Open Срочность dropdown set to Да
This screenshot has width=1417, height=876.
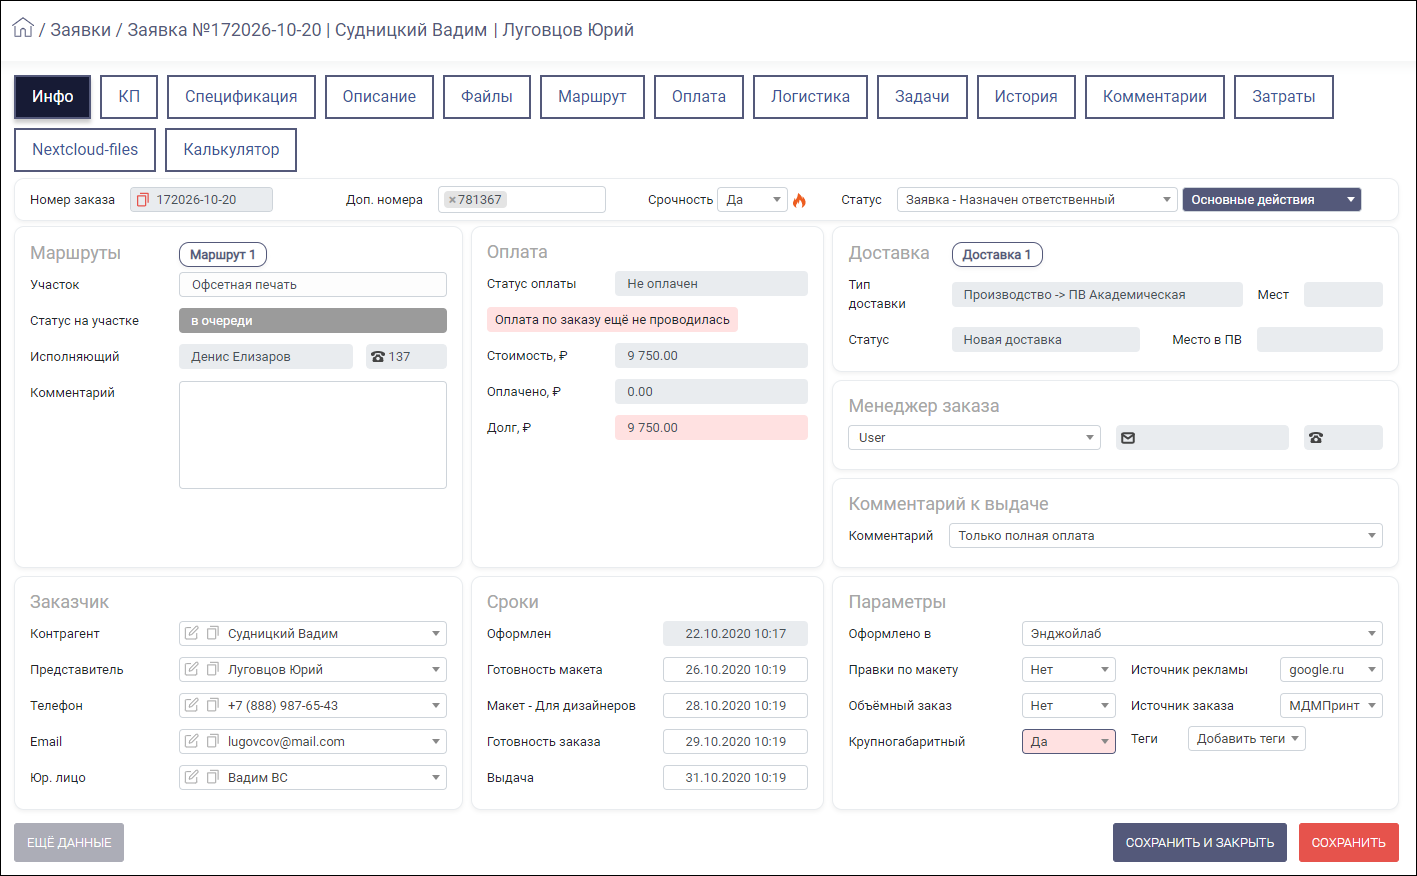point(752,200)
